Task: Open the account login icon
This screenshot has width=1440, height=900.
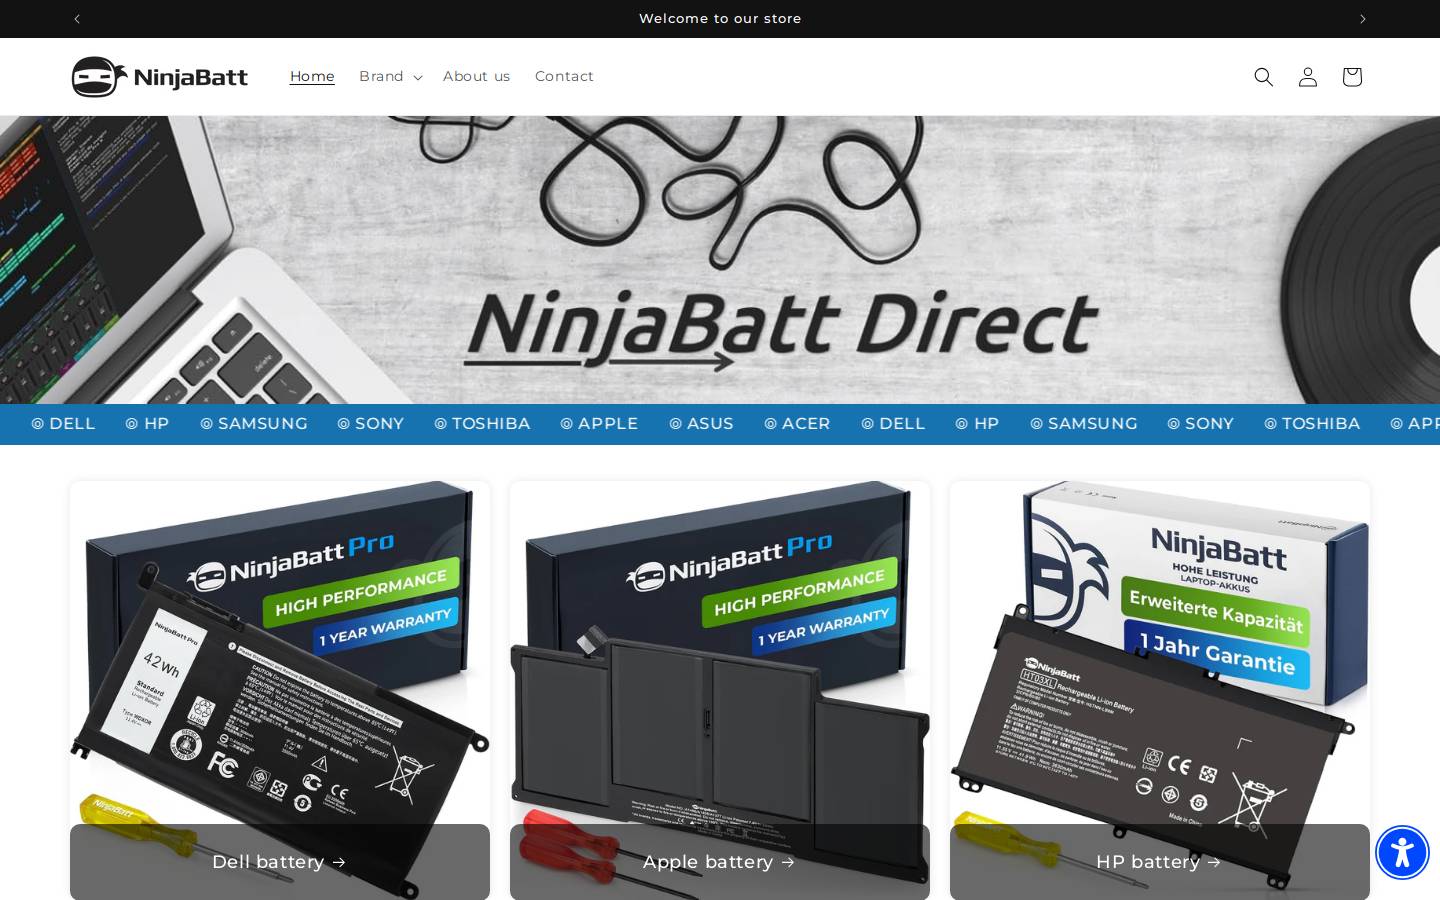Action: [x=1307, y=77]
